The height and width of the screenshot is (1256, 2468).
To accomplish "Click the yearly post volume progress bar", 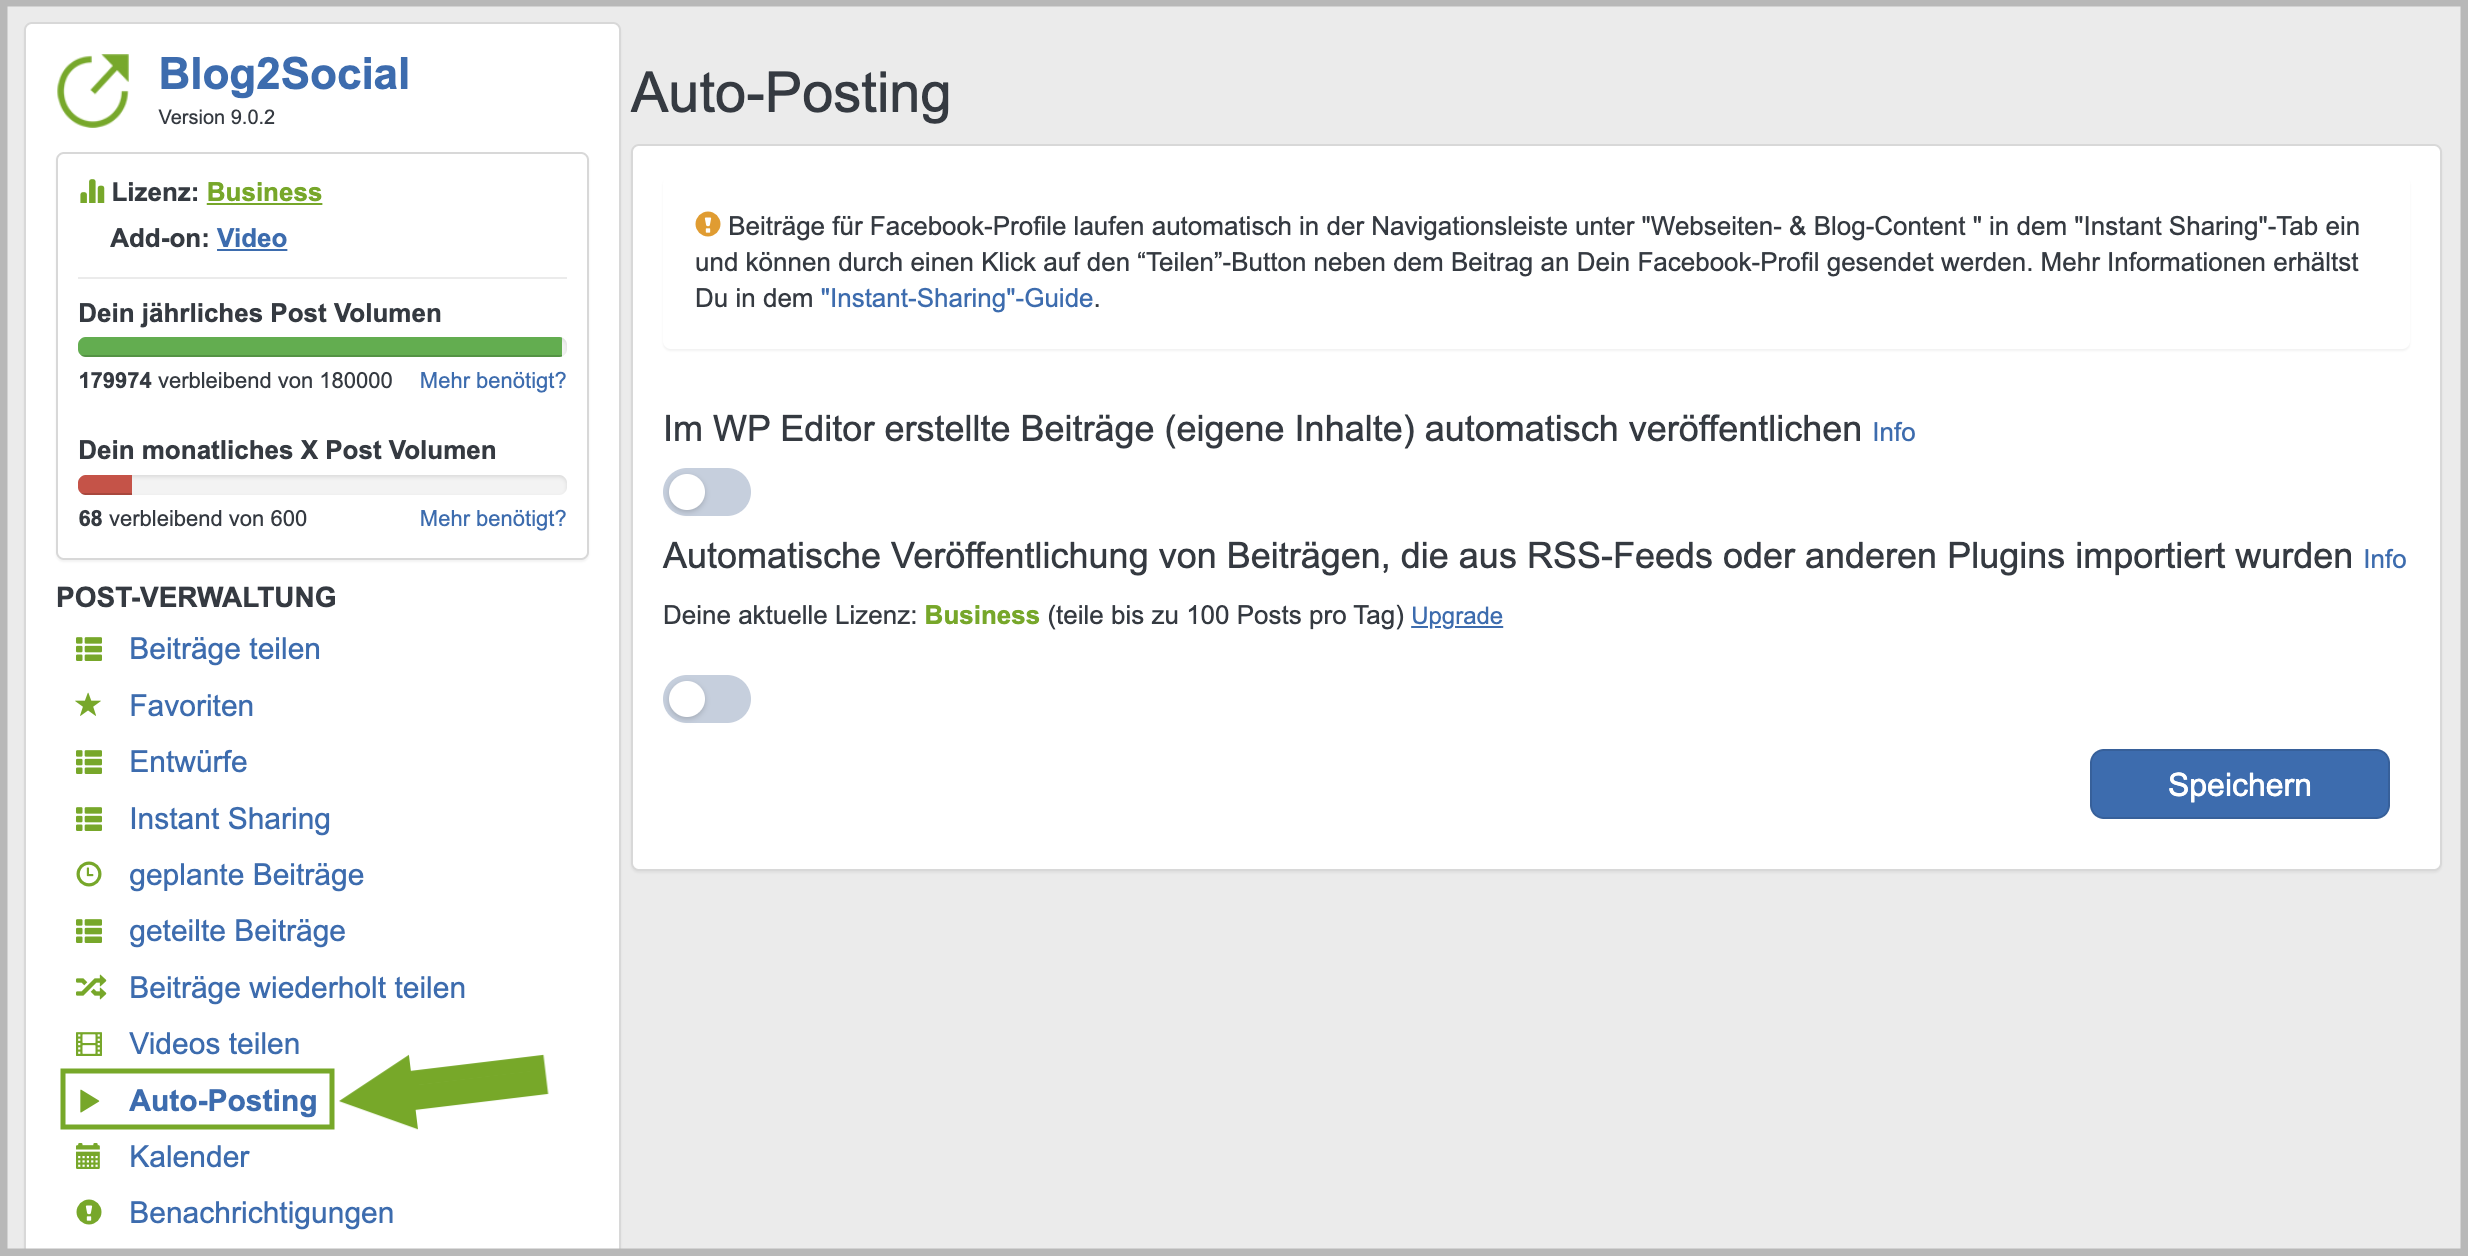I will (322, 347).
